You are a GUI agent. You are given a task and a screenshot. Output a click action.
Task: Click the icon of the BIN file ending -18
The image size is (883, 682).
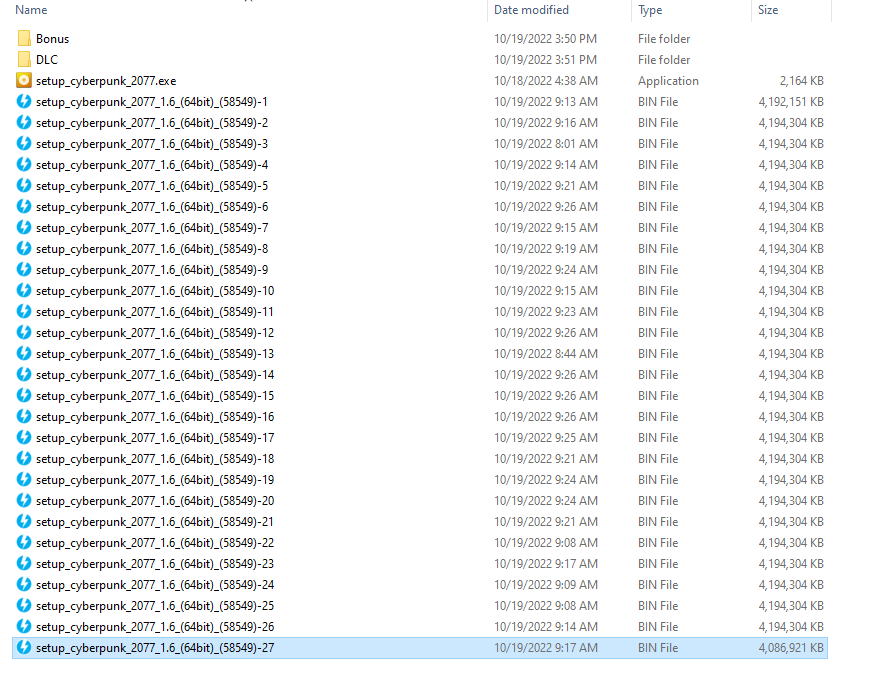coord(24,458)
